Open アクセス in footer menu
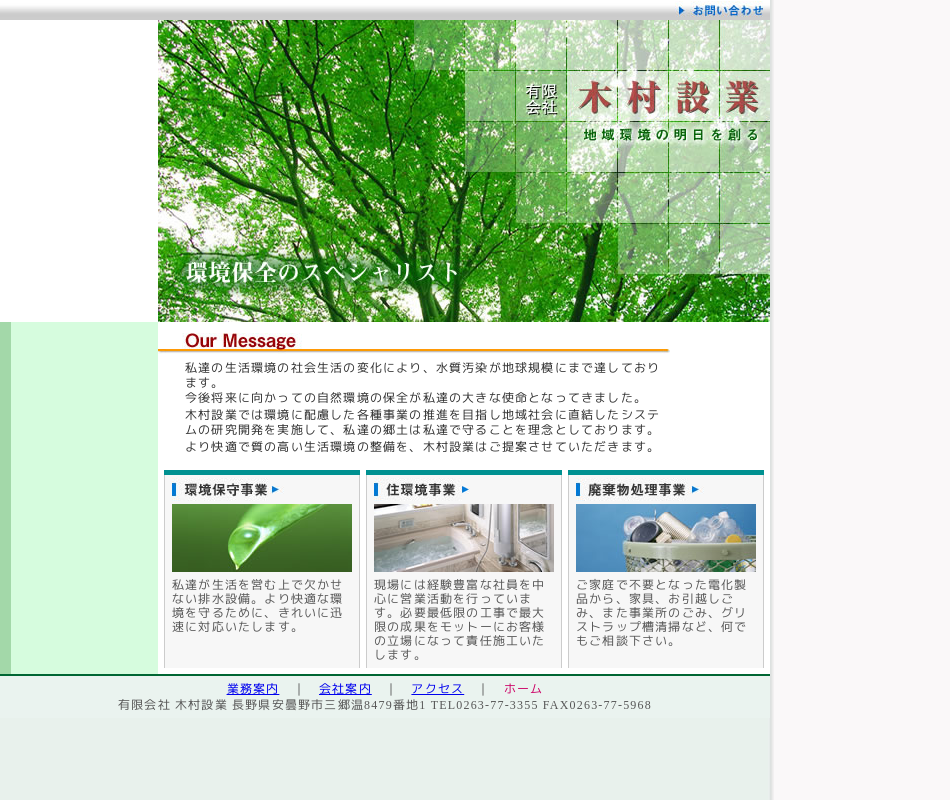Image resolution: width=950 pixels, height=800 pixels. 437,688
